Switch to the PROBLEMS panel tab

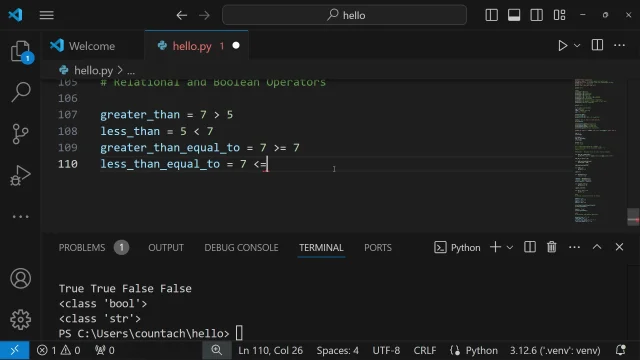pos(93,247)
